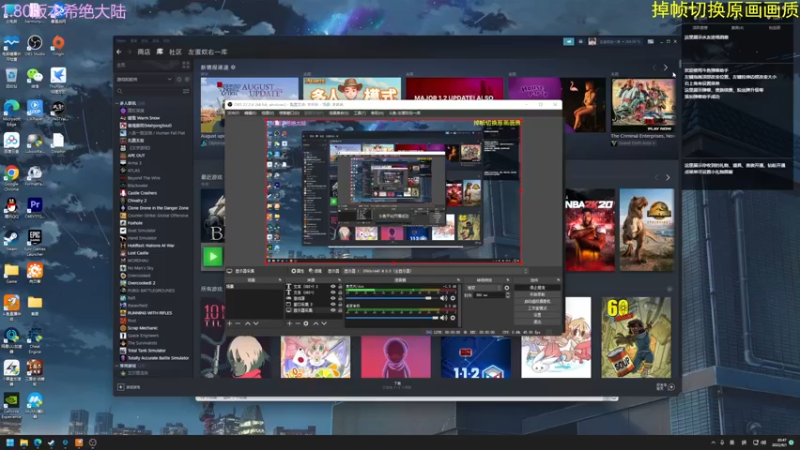Viewport: 800px width, 450px height.
Task: Remove scene with OBS minus icon
Action: [x=238, y=323]
